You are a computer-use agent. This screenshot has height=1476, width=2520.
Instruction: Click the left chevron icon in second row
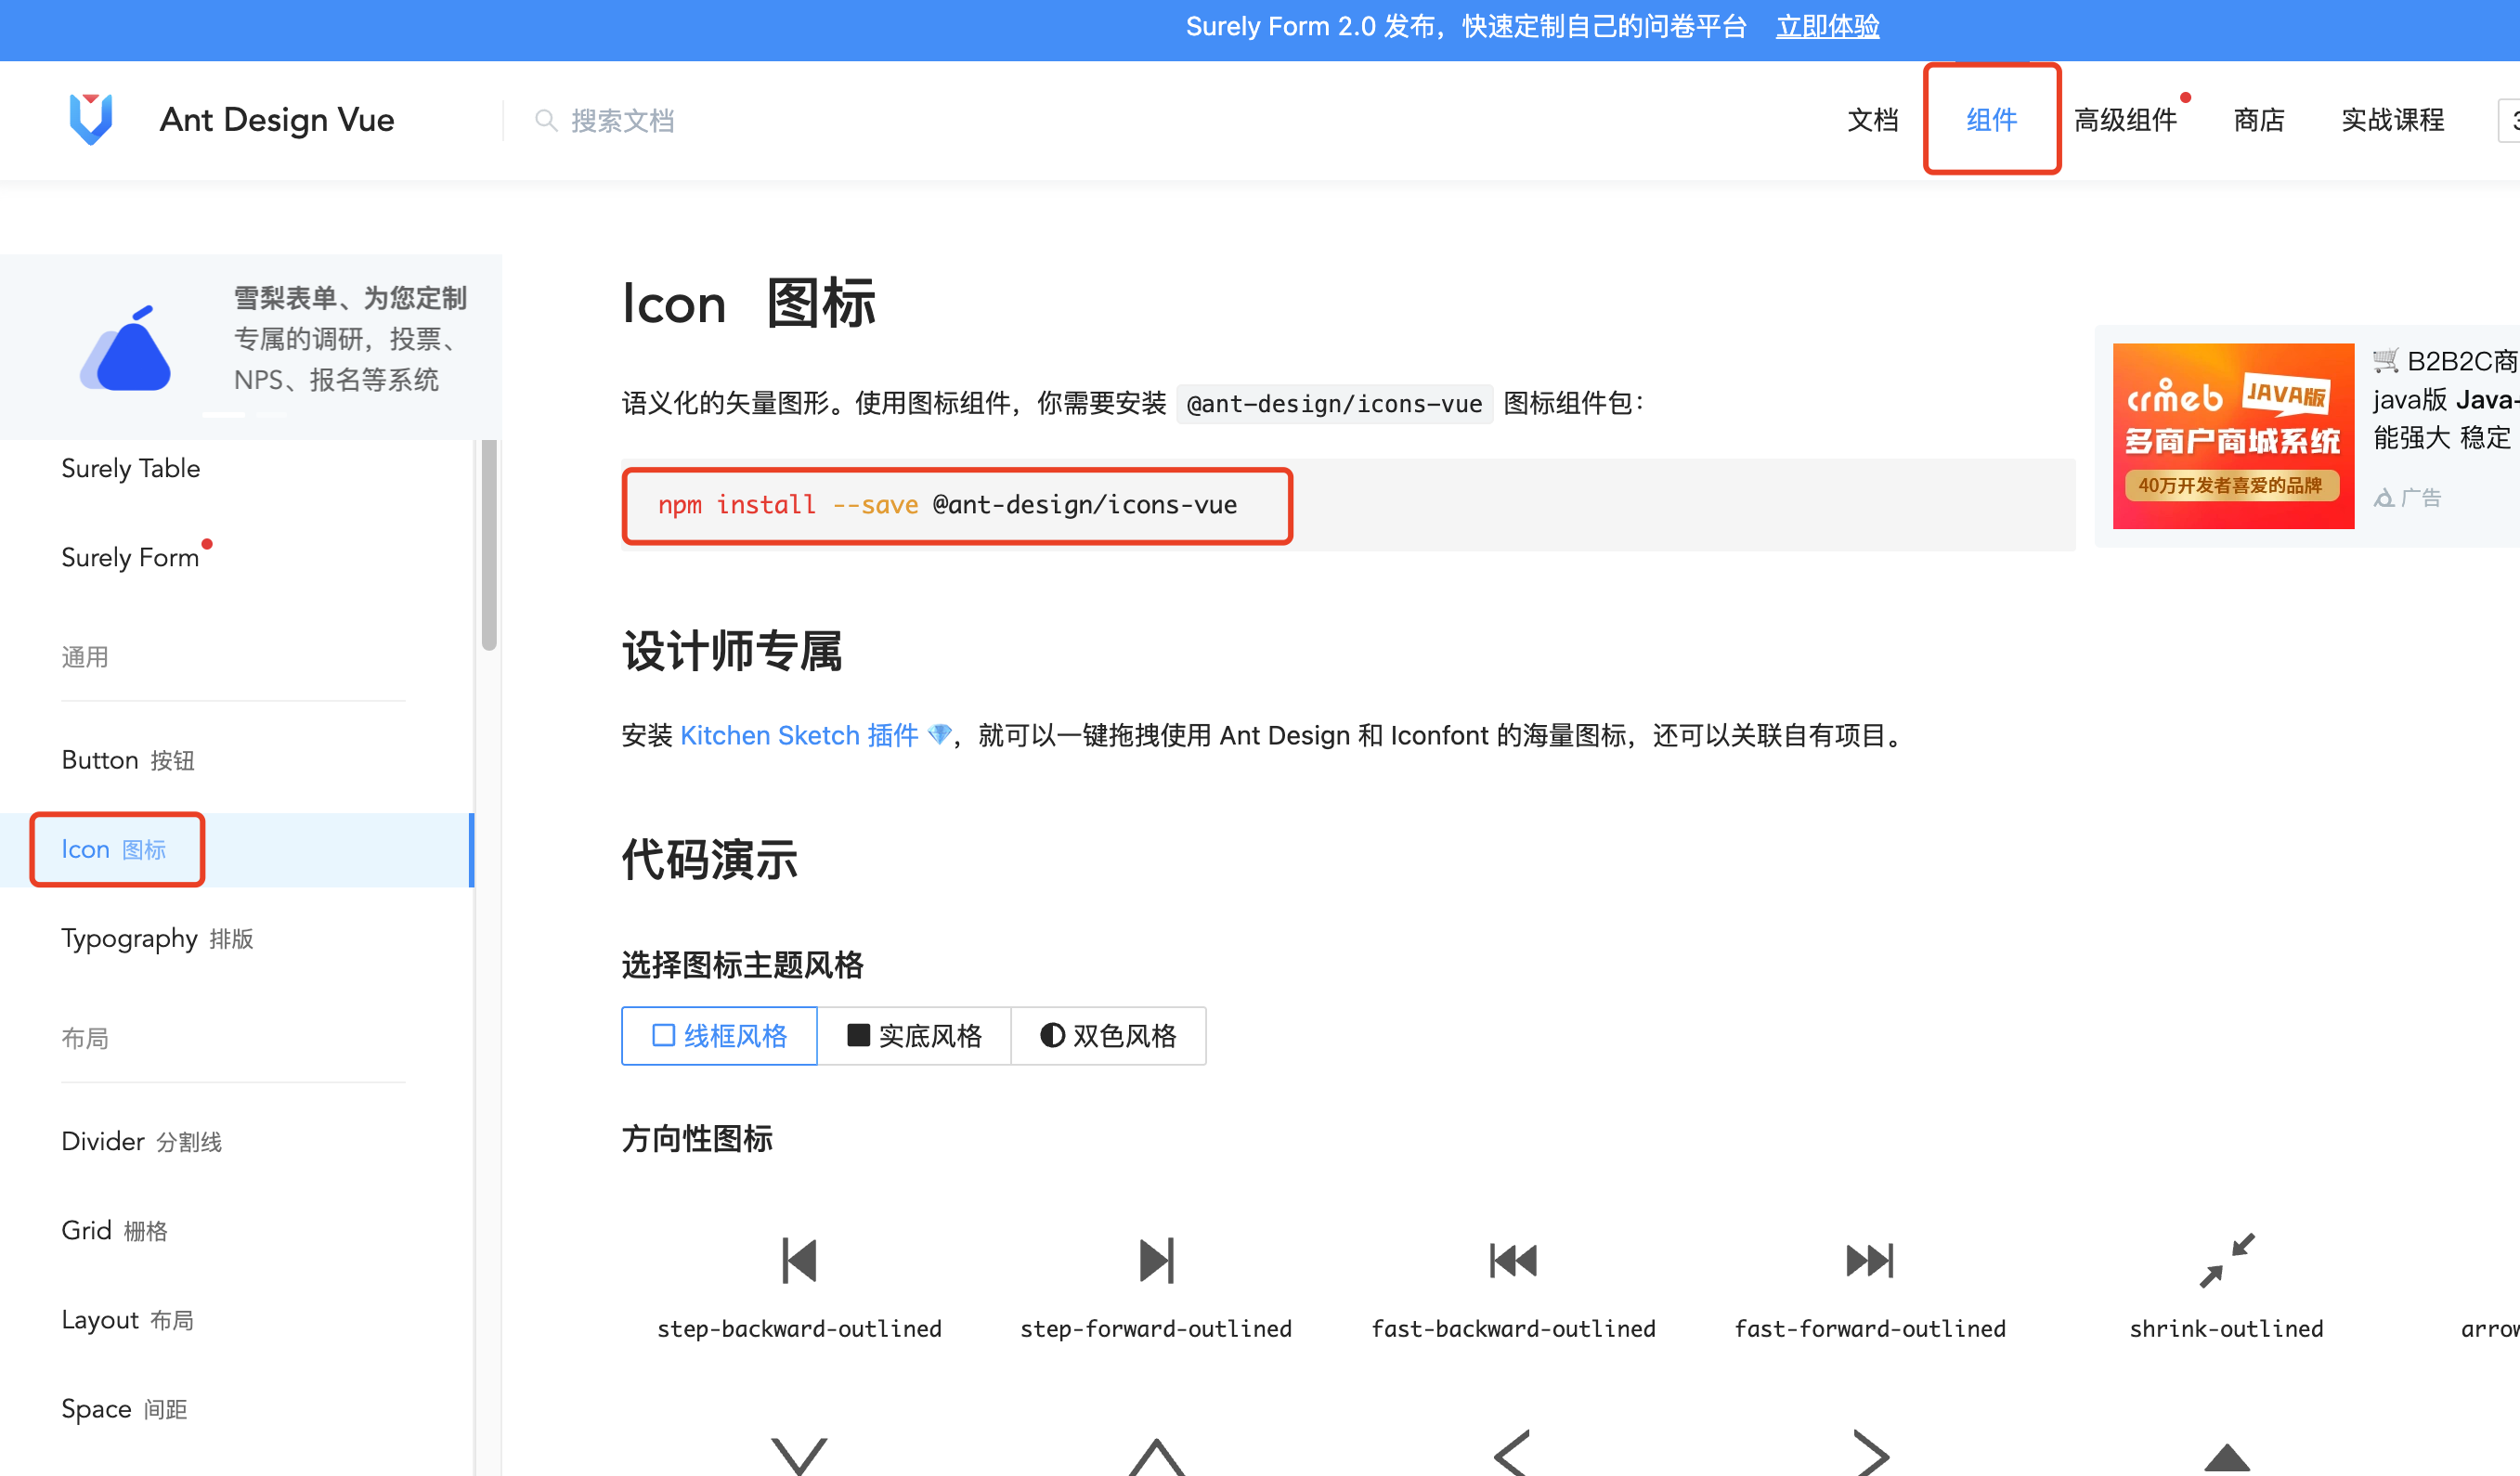pyautogui.click(x=1512, y=1453)
